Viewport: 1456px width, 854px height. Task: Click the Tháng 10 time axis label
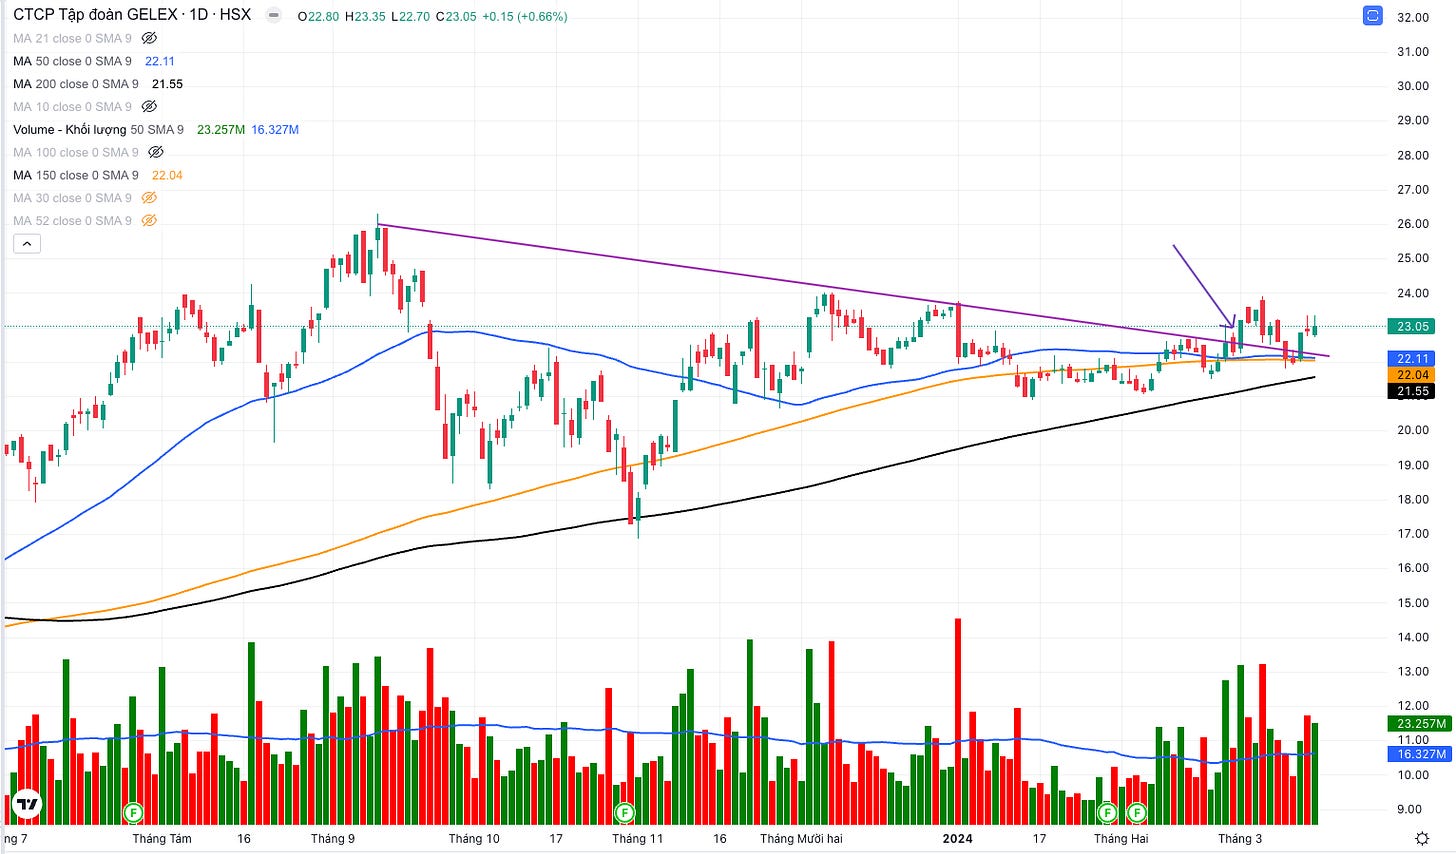[x=473, y=838]
